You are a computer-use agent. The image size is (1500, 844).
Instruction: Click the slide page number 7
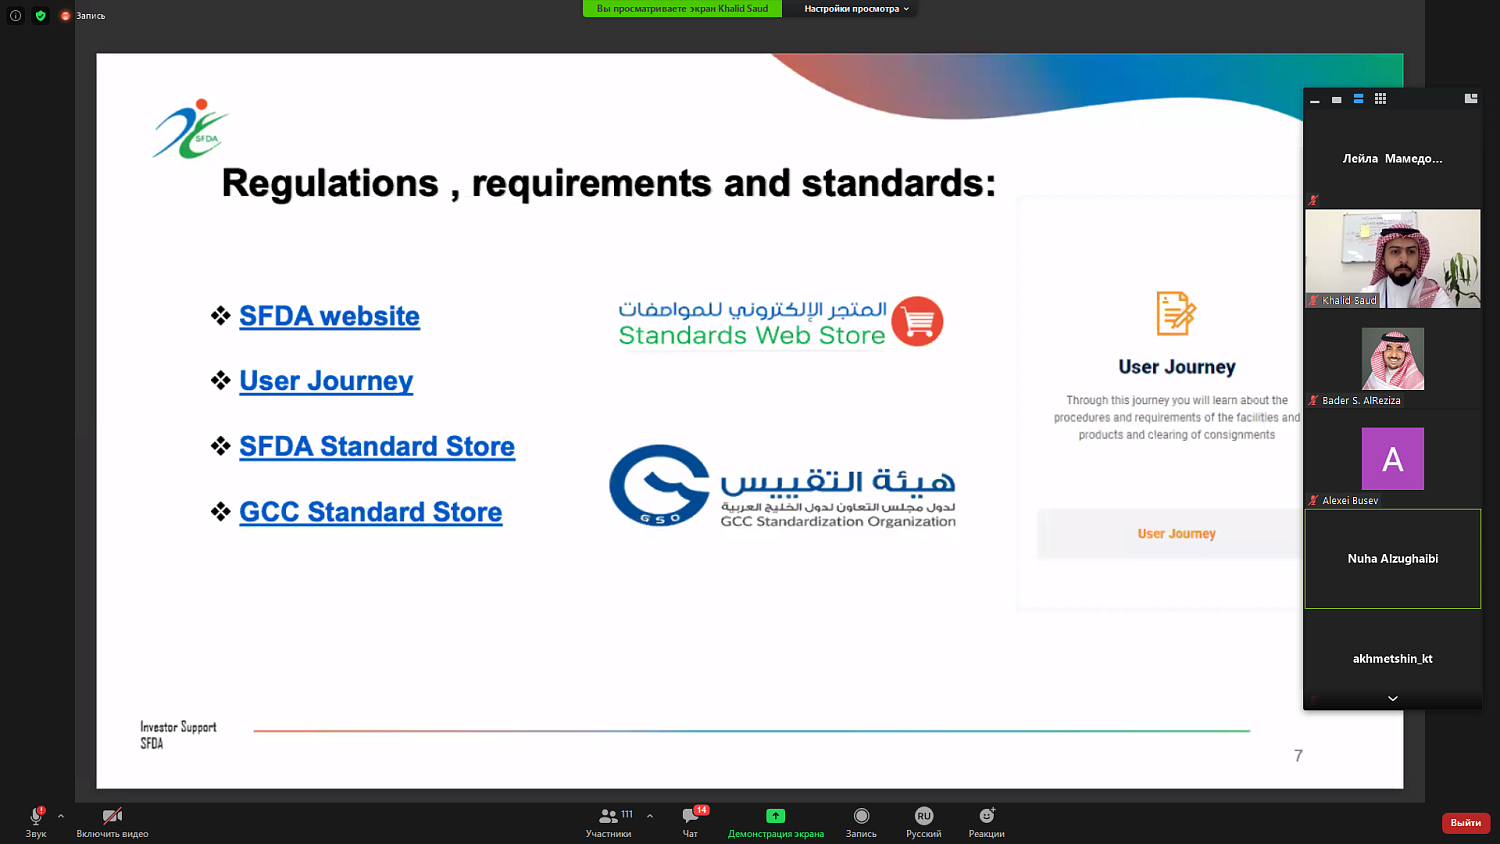(1298, 756)
